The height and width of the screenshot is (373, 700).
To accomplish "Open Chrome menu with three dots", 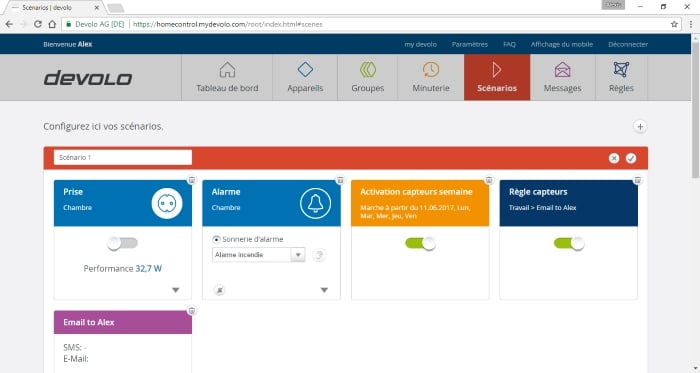I will tap(691, 24).
